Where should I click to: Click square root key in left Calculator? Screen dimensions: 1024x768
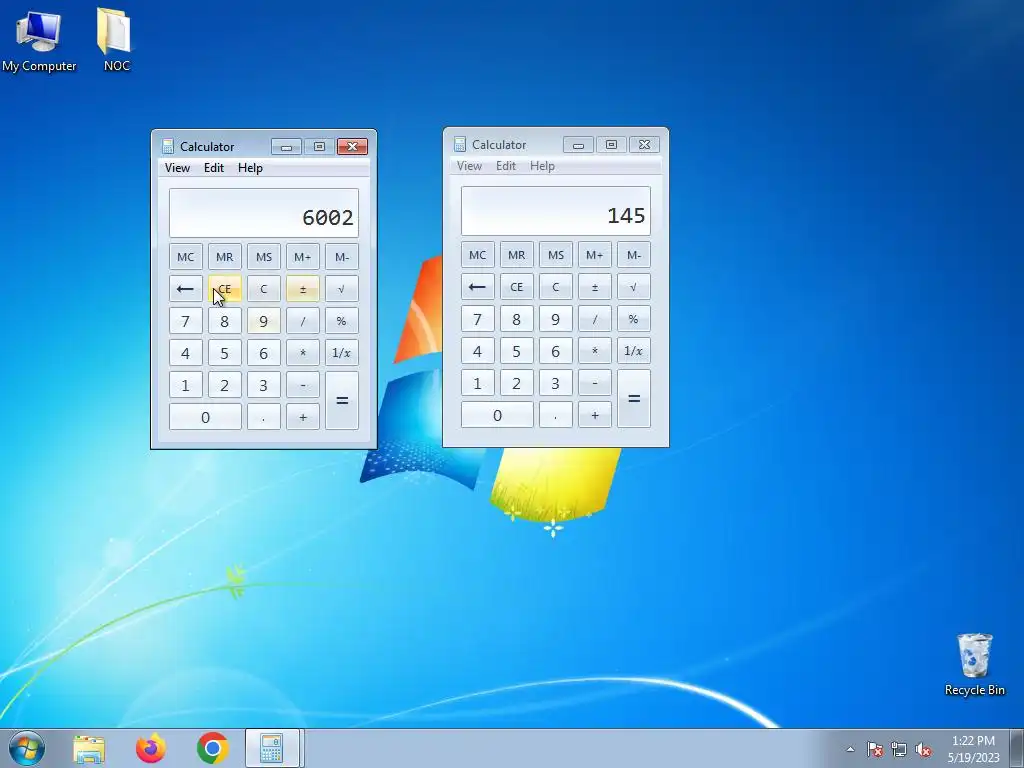(342, 289)
